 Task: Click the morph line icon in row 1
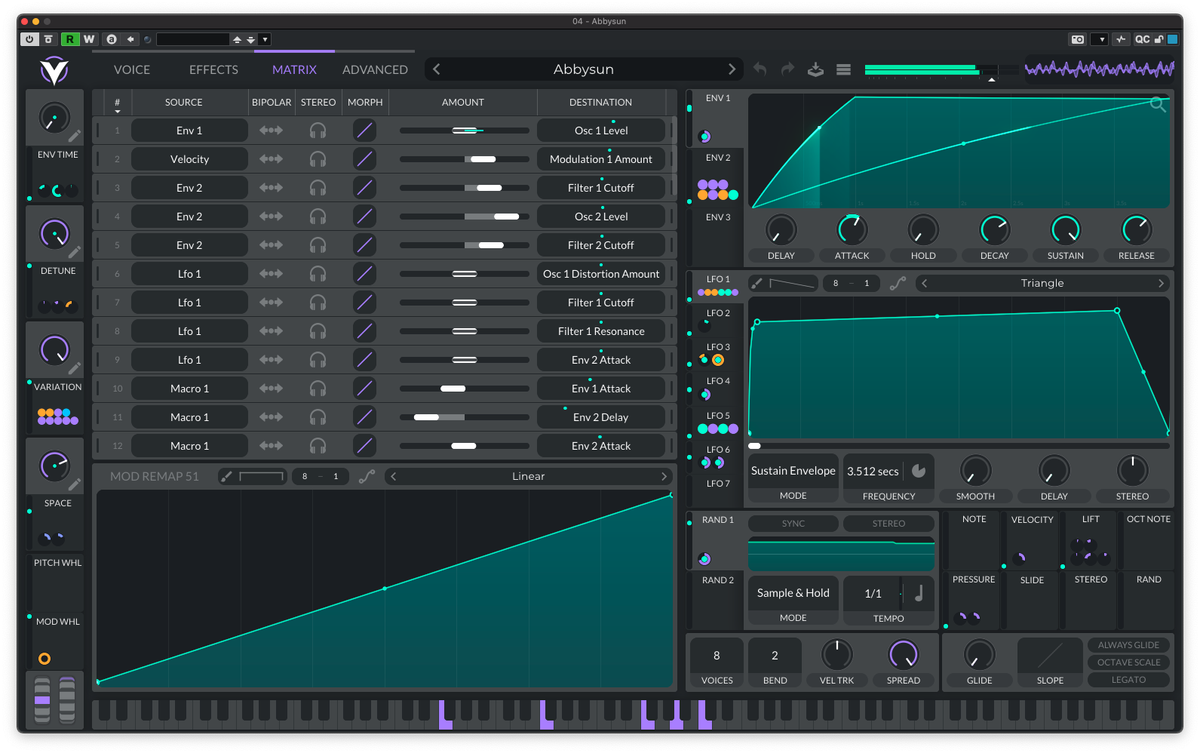click(x=365, y=130)
